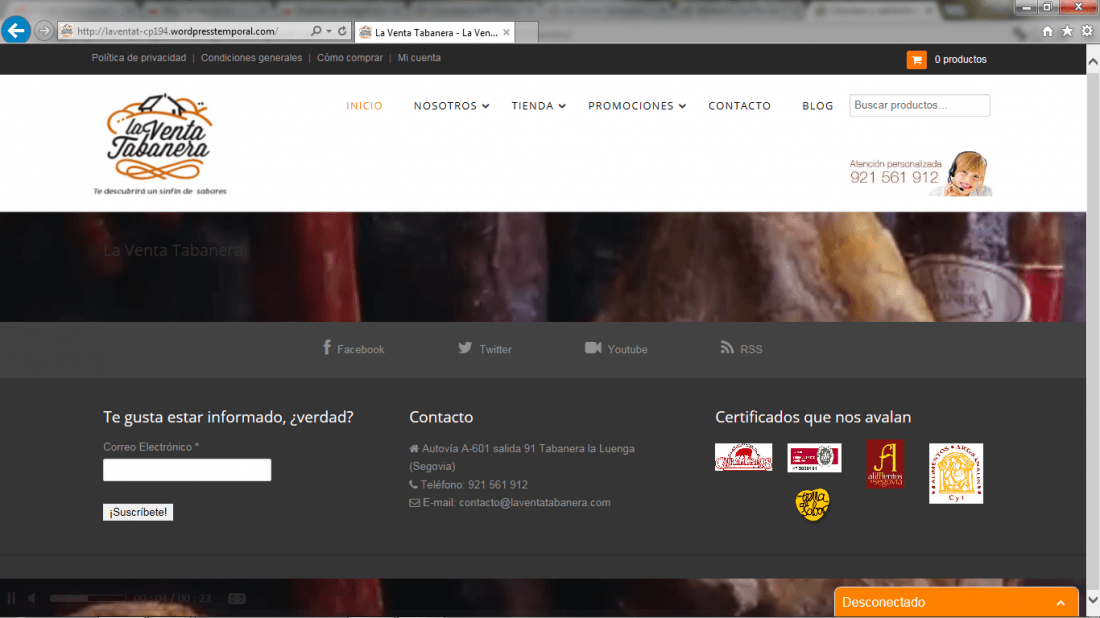Click the Teléfono: 921 561 912 text

474,485
